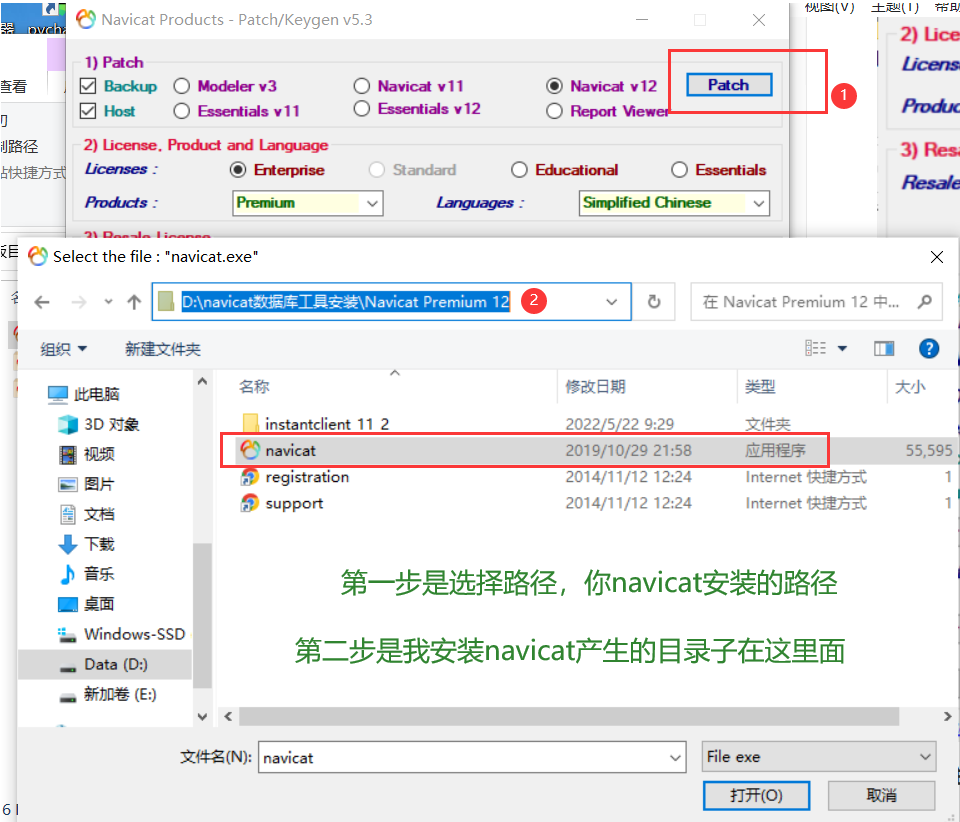Click 打开(O) button
The height and width of the screenshot is (822, 960).
[756, 795]
